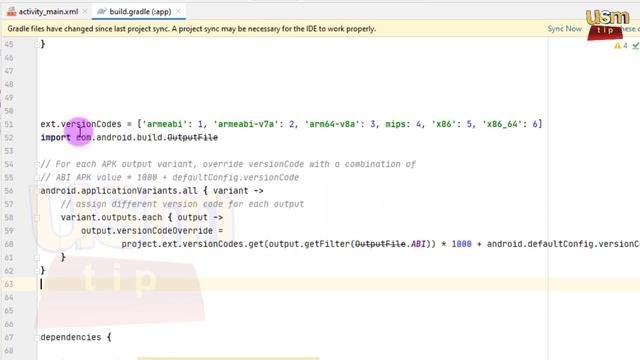Click line number 51 in the gutter
640x360 pixels.
pos(9,124)
